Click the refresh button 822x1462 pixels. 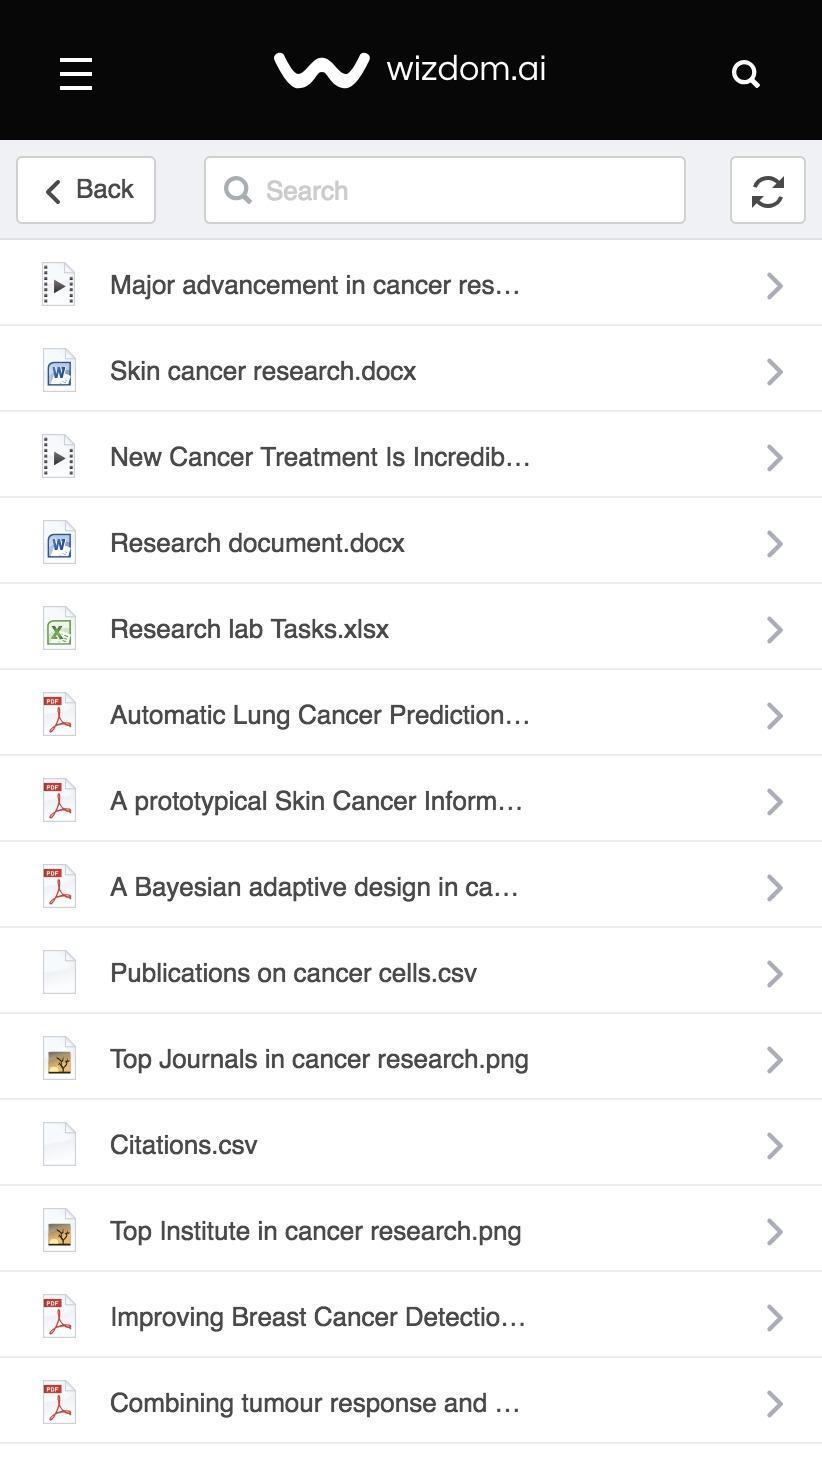[x=767, y=190]
